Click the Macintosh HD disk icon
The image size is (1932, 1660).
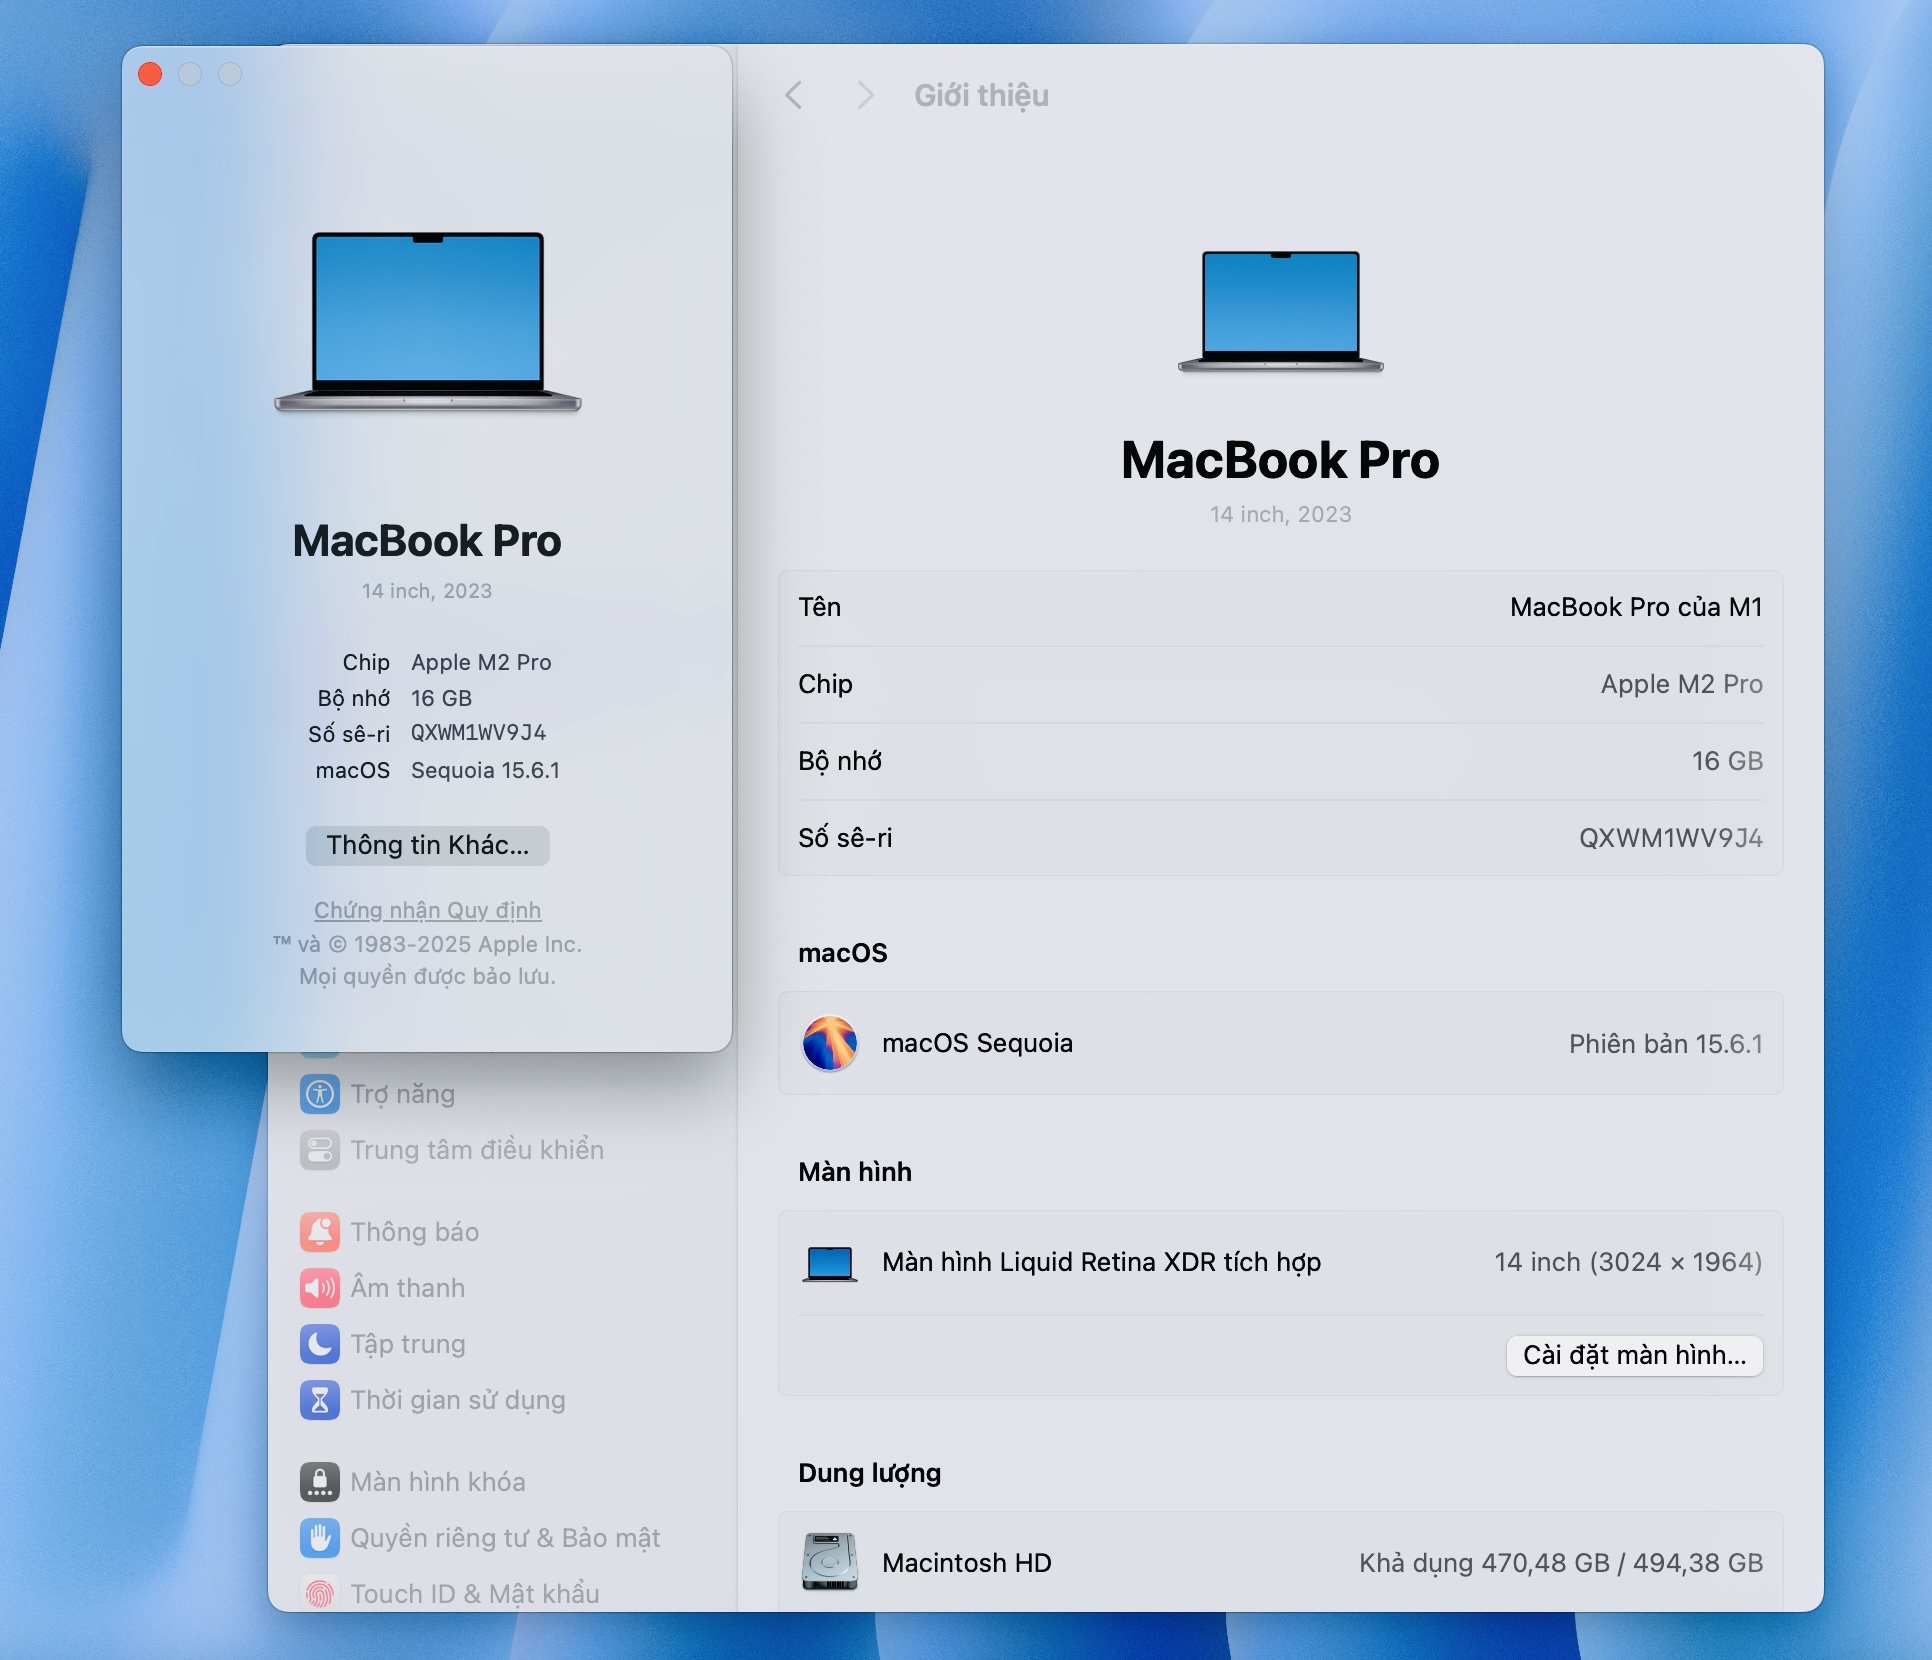point(829,1562)
